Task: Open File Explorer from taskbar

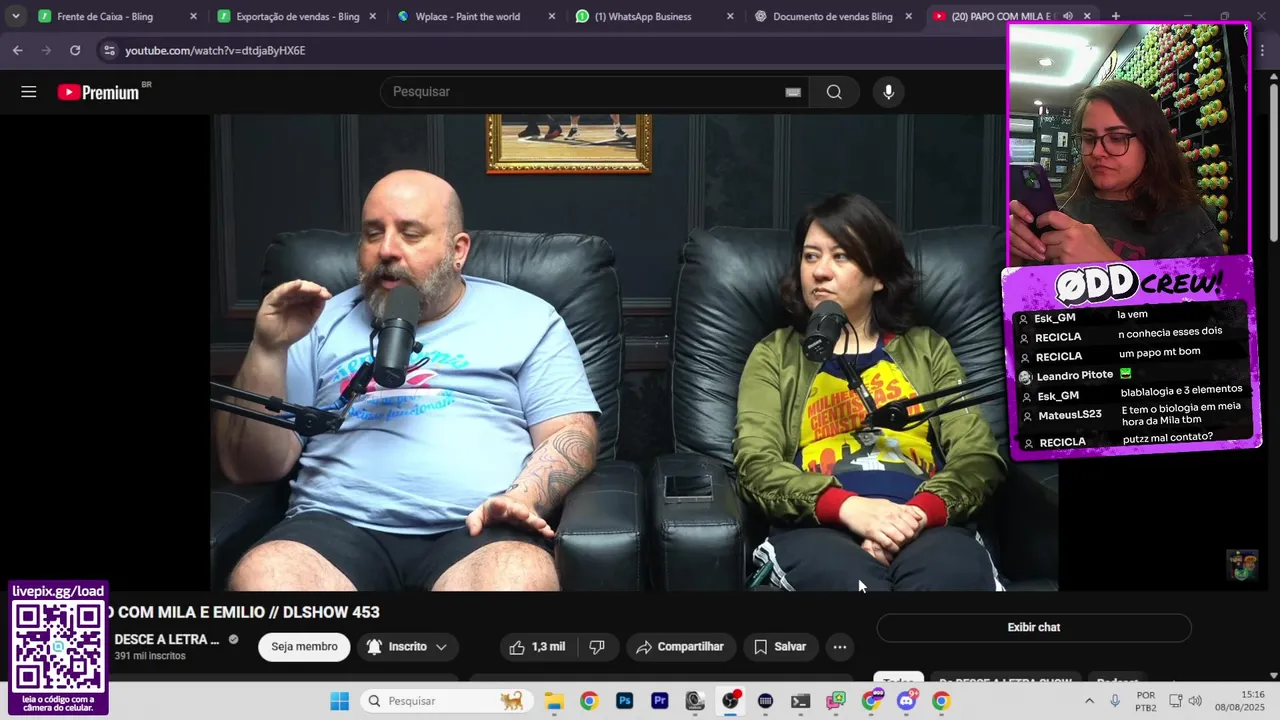Action: click(x=554, y=701)
